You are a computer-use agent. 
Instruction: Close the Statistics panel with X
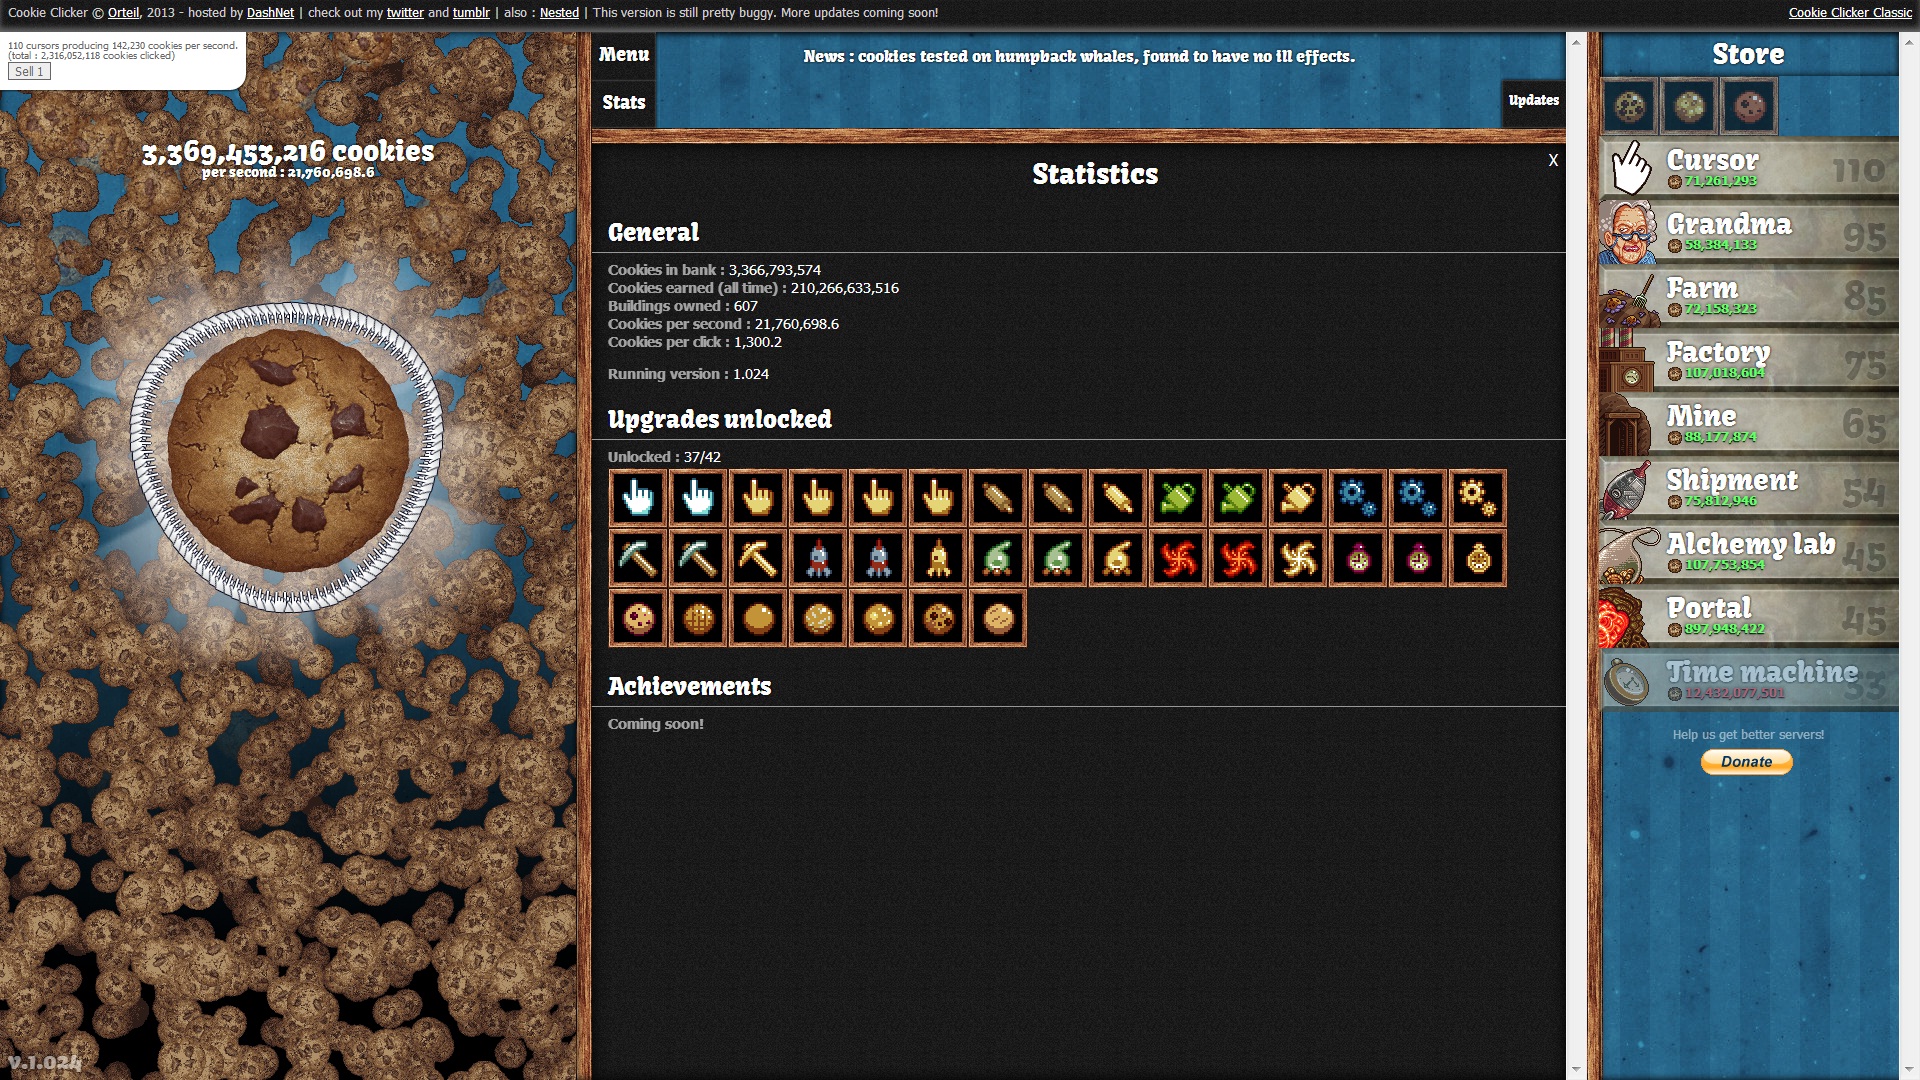[1553, 160]
